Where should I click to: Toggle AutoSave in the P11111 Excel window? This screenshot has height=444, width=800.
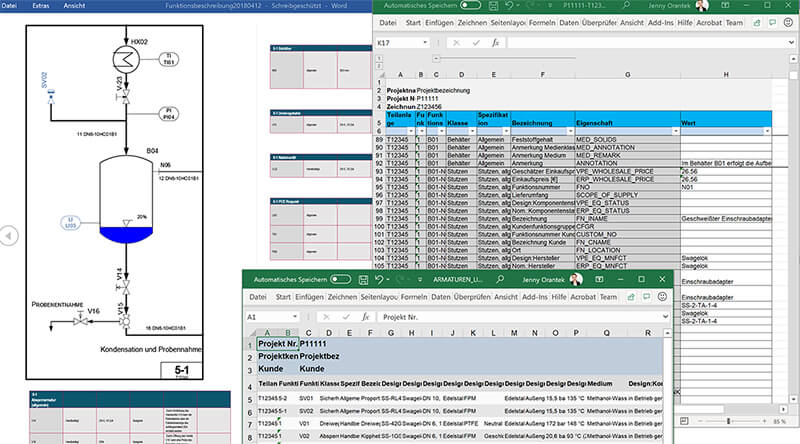click(470, 6)
